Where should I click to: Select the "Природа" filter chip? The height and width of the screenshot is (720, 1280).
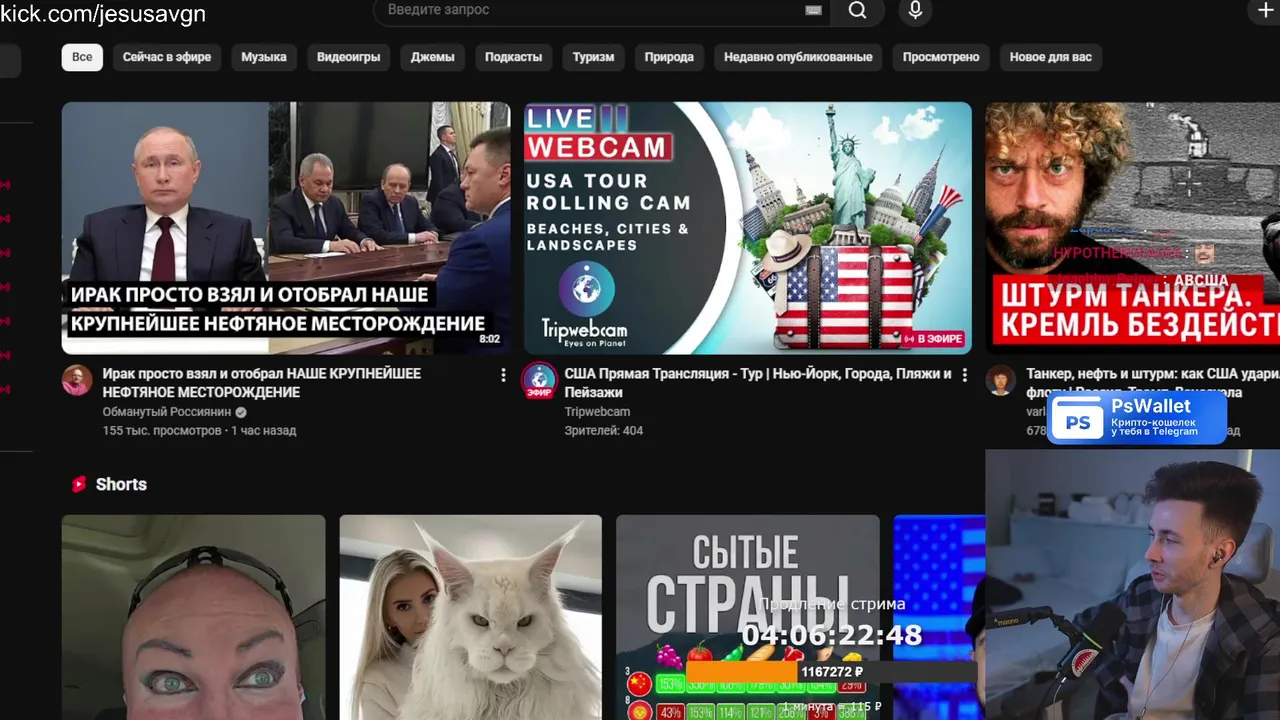click(x=669, y=57)
